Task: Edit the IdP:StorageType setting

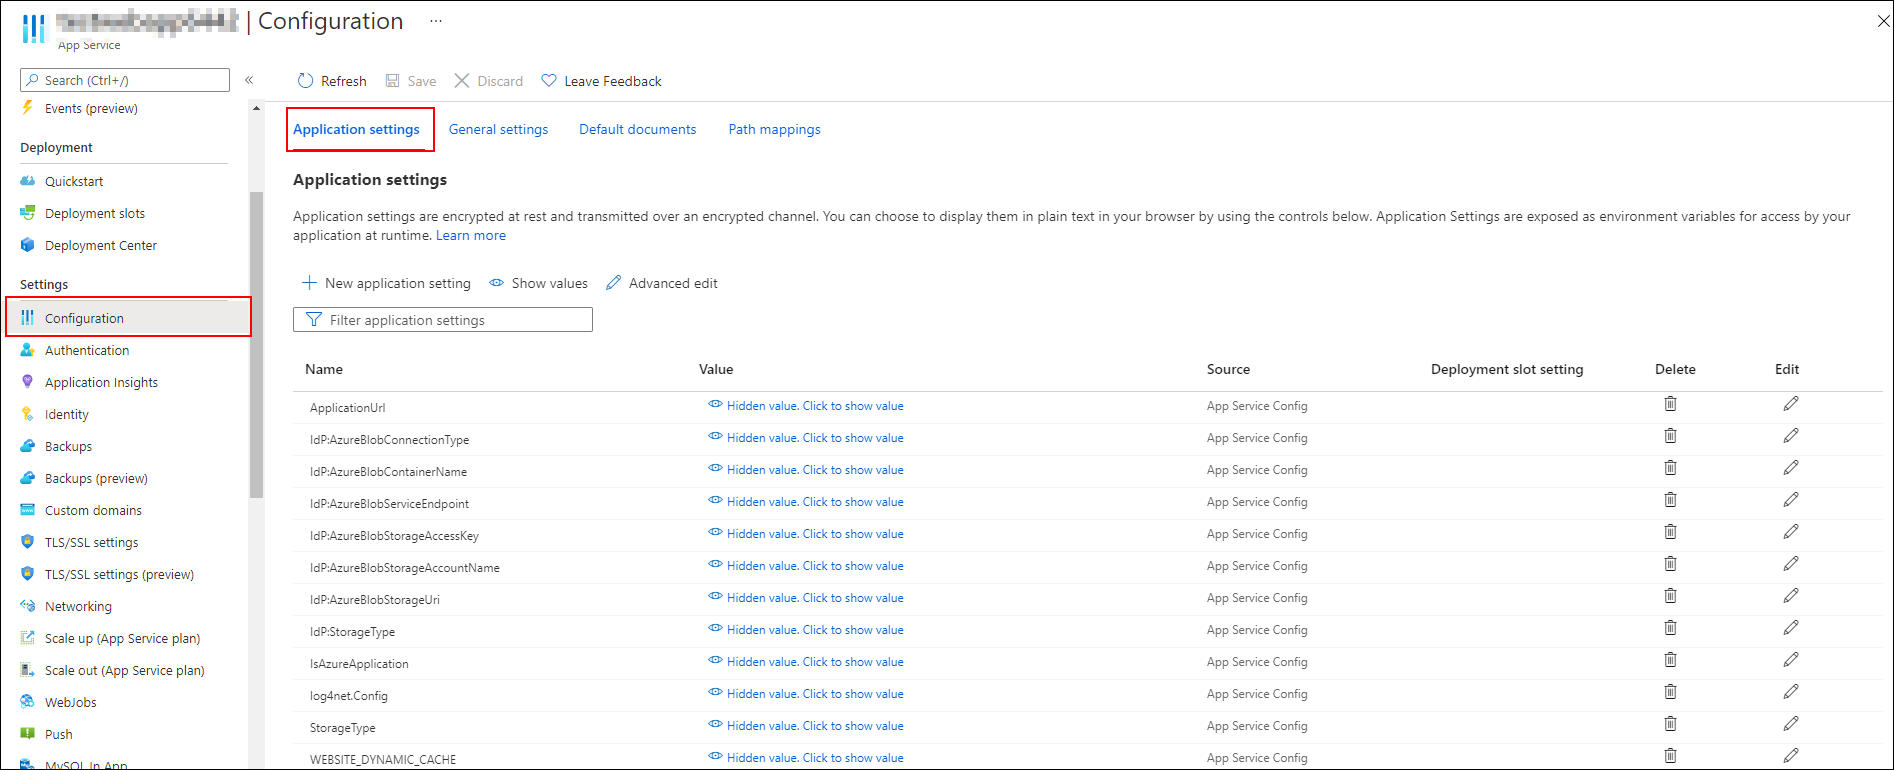Action: click(1791, 628)
